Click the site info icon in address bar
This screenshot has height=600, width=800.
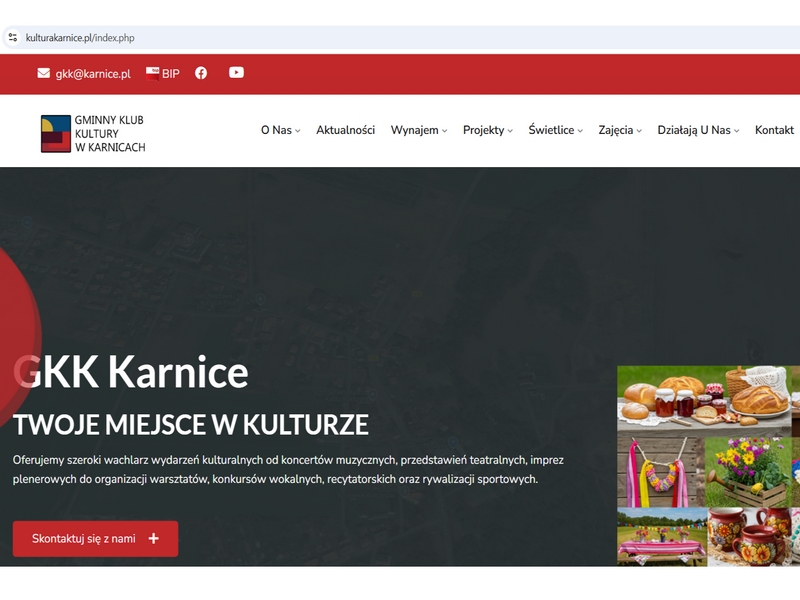[13, 38]
